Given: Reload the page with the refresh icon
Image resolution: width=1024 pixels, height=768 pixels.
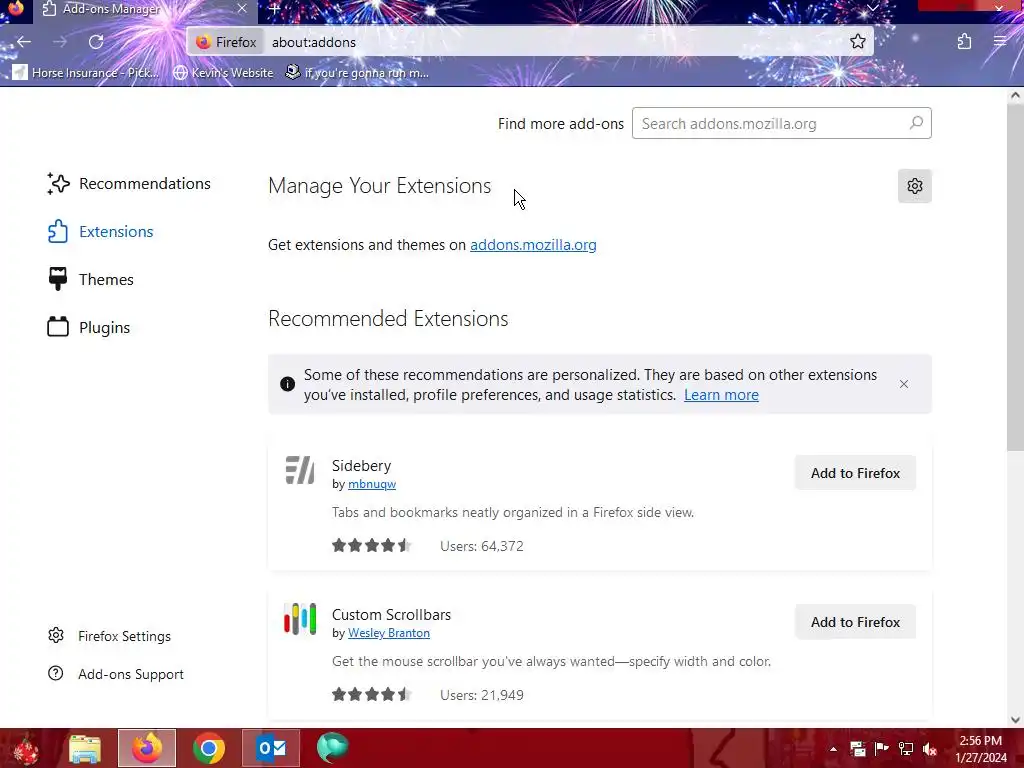Looking at the screenshot, I should click(x=96, y=42).
